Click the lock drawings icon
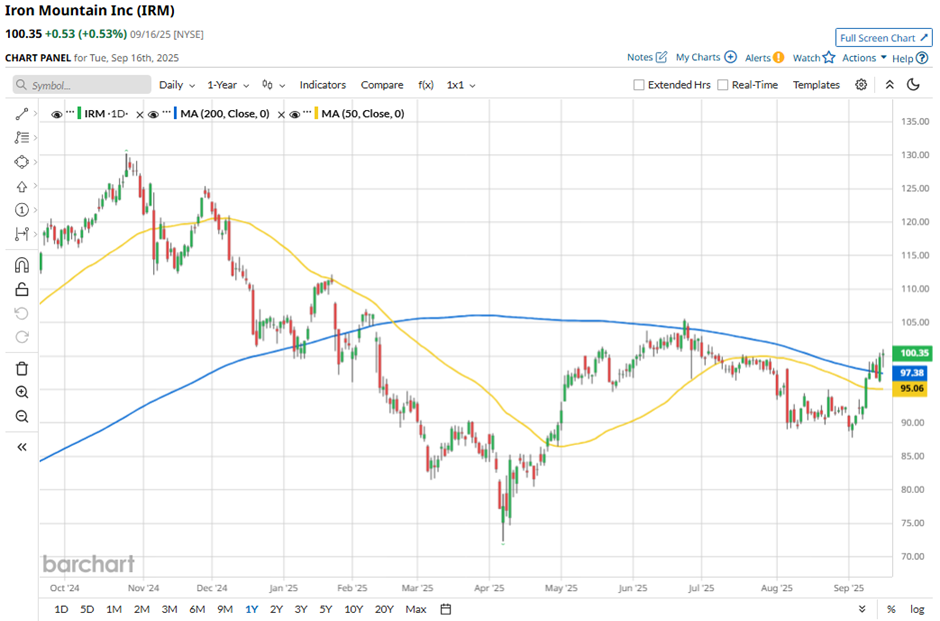This screenshot has height=621, width=940. (x=22, y=290)
